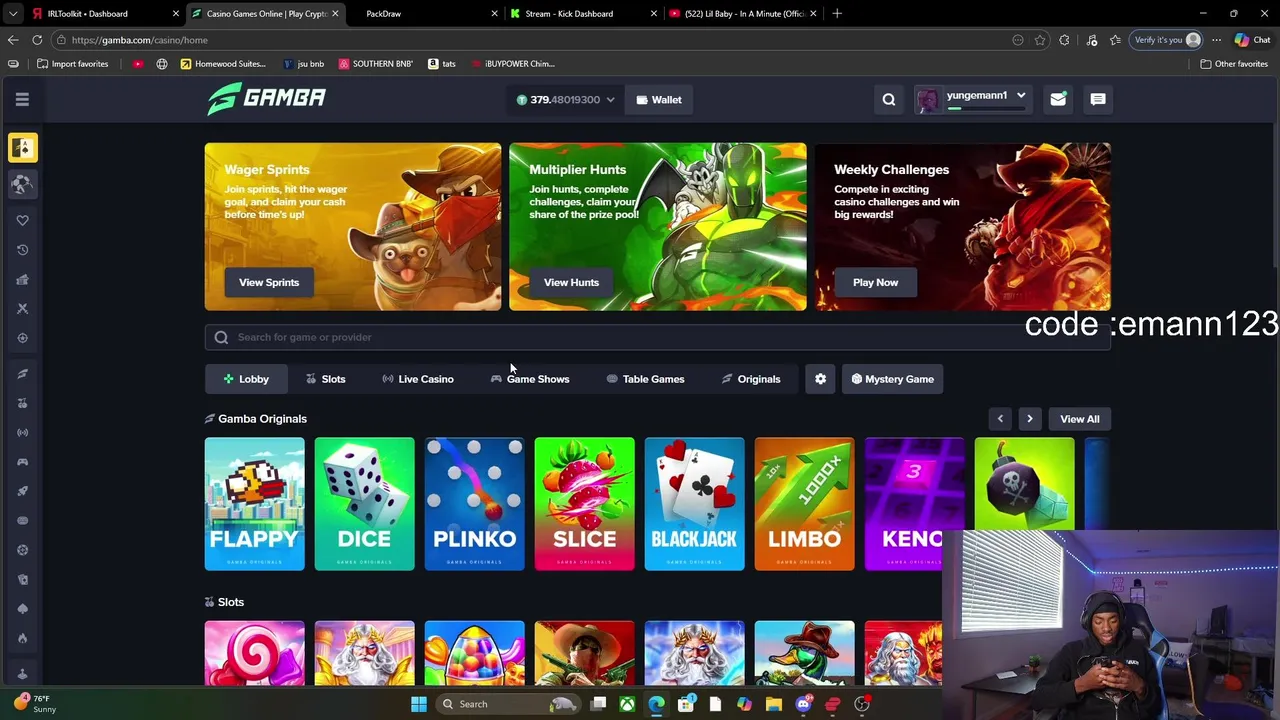
Task: Show next Gamba Originals games
Action: [1029, 419]
